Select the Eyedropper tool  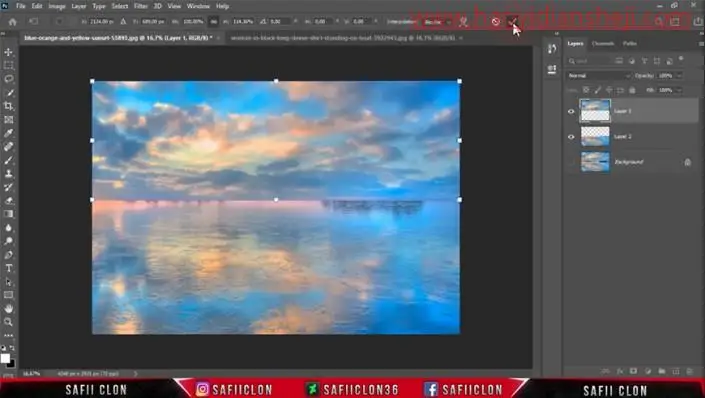pyautogui.click(x=9, y=133)
